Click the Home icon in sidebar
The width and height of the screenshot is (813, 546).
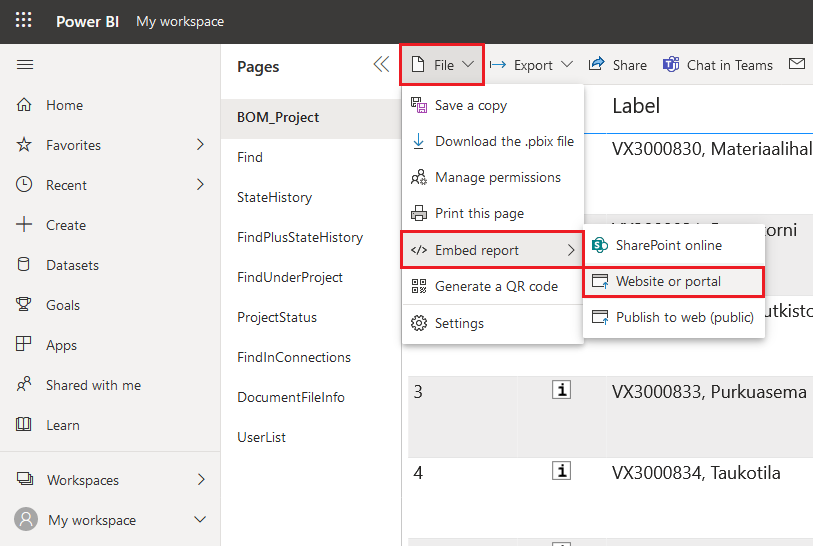point(25,105)
